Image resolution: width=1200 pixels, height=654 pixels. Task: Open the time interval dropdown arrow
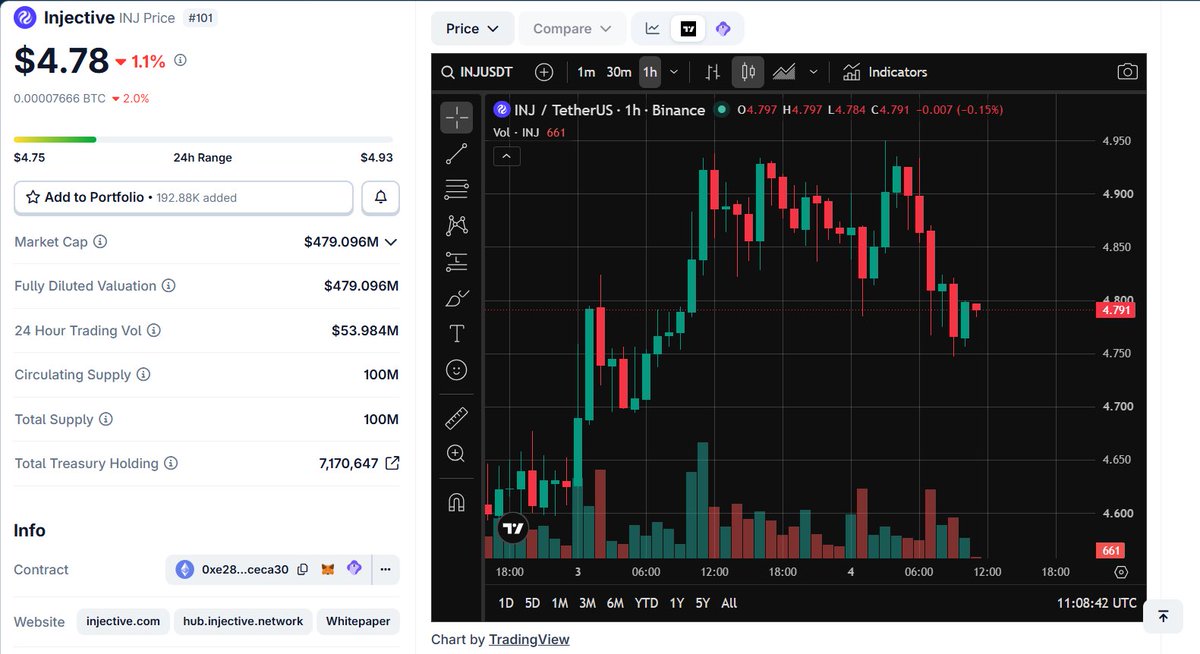point(674,72)
